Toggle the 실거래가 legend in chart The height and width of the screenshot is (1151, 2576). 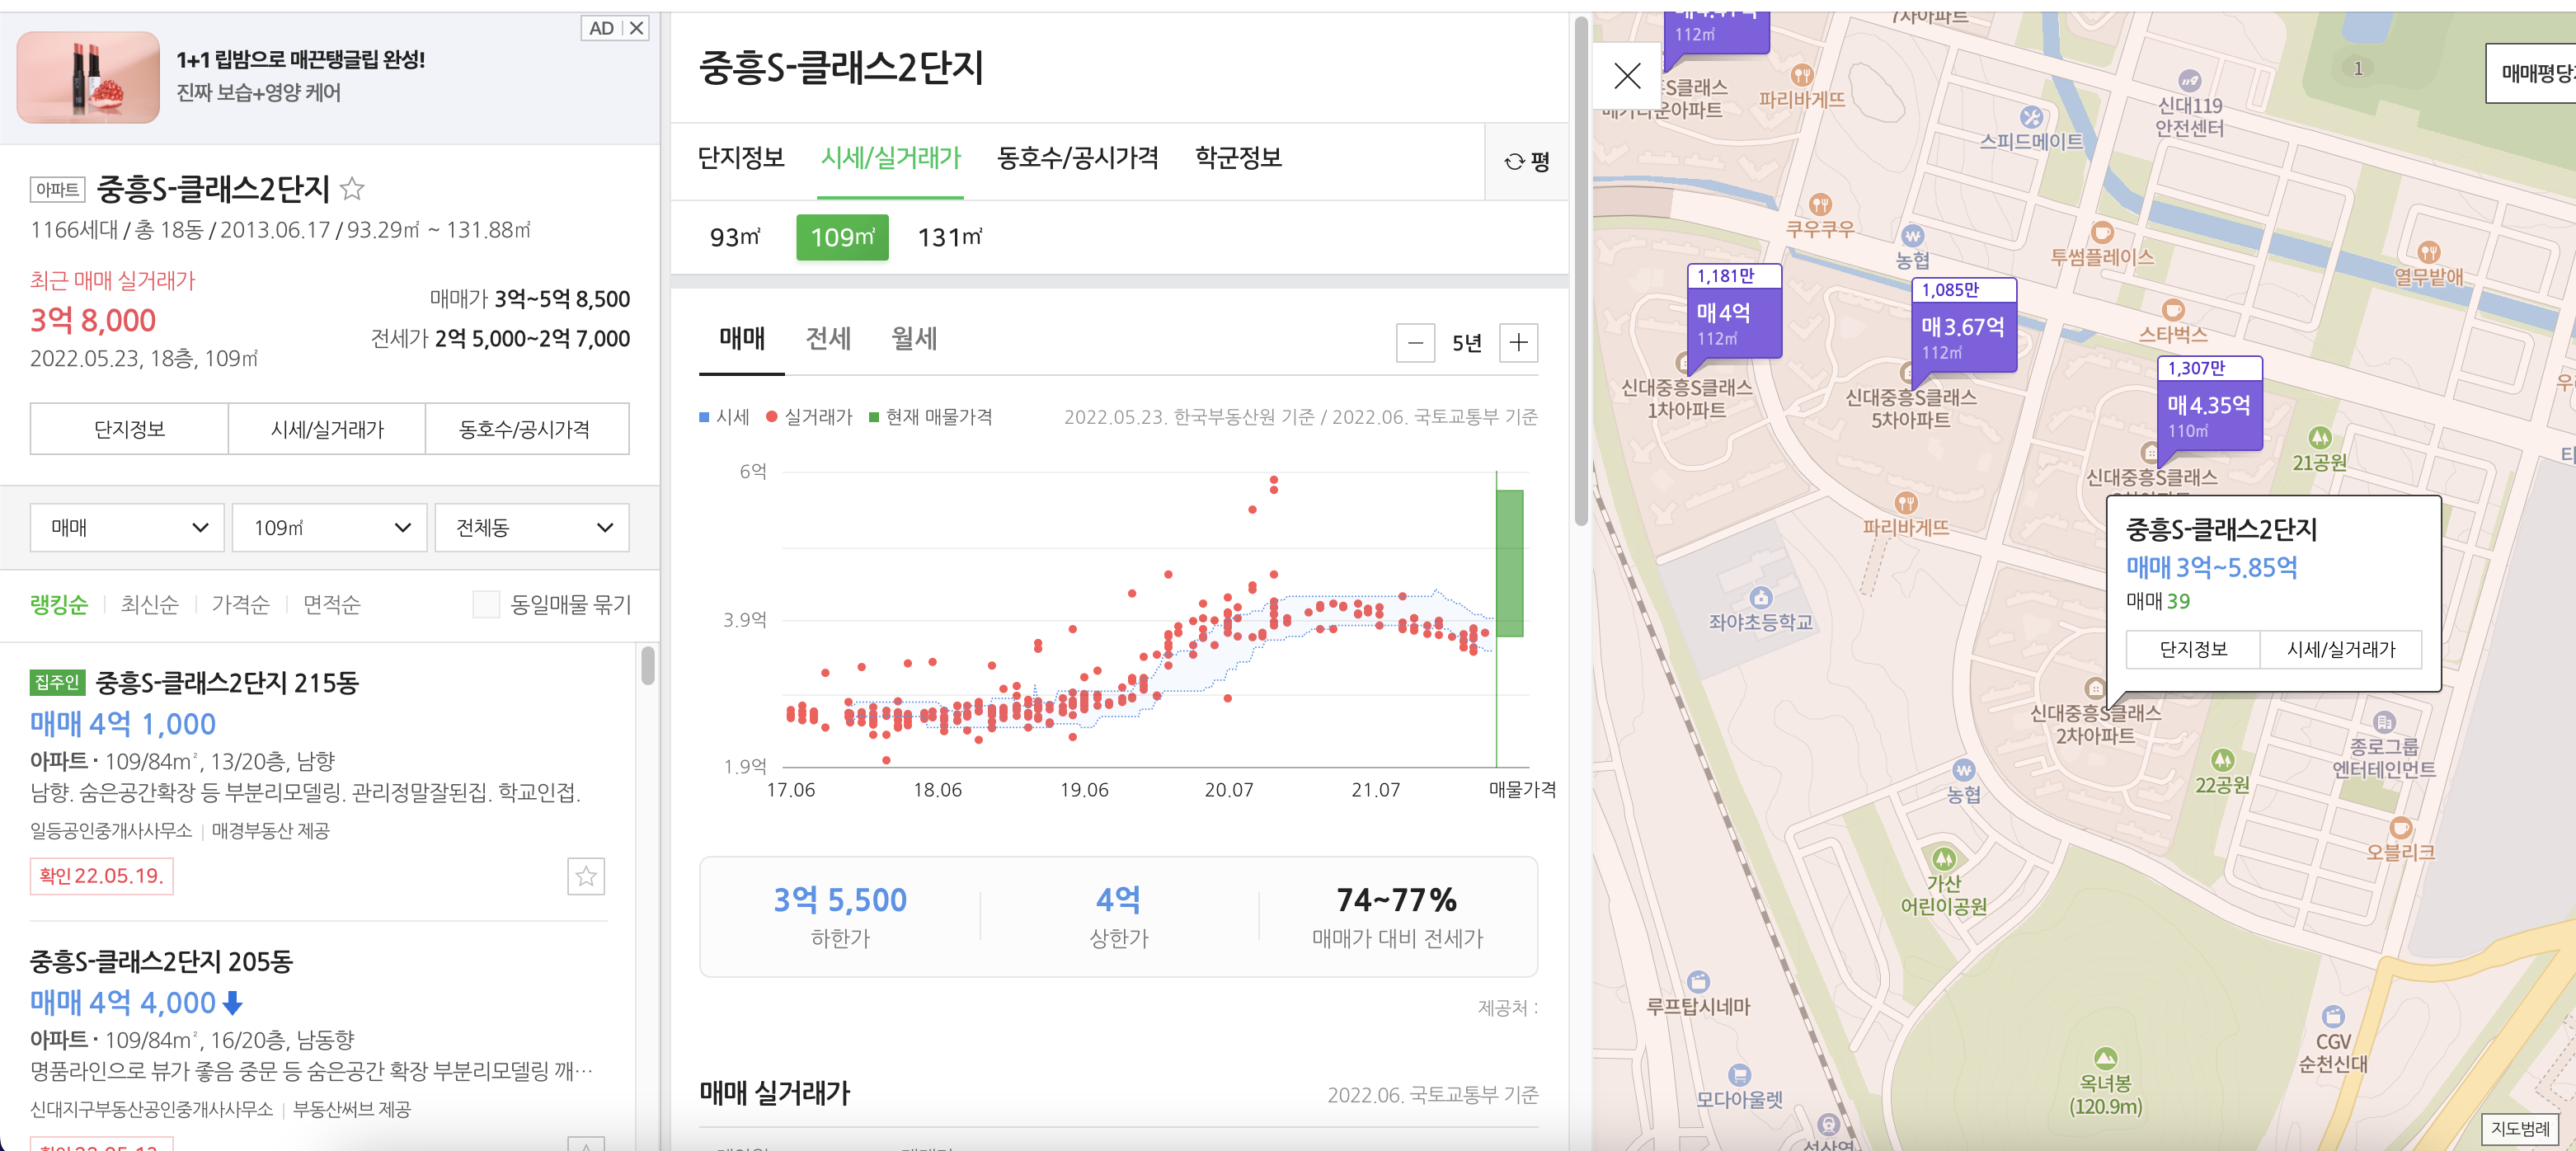[808, 417]
